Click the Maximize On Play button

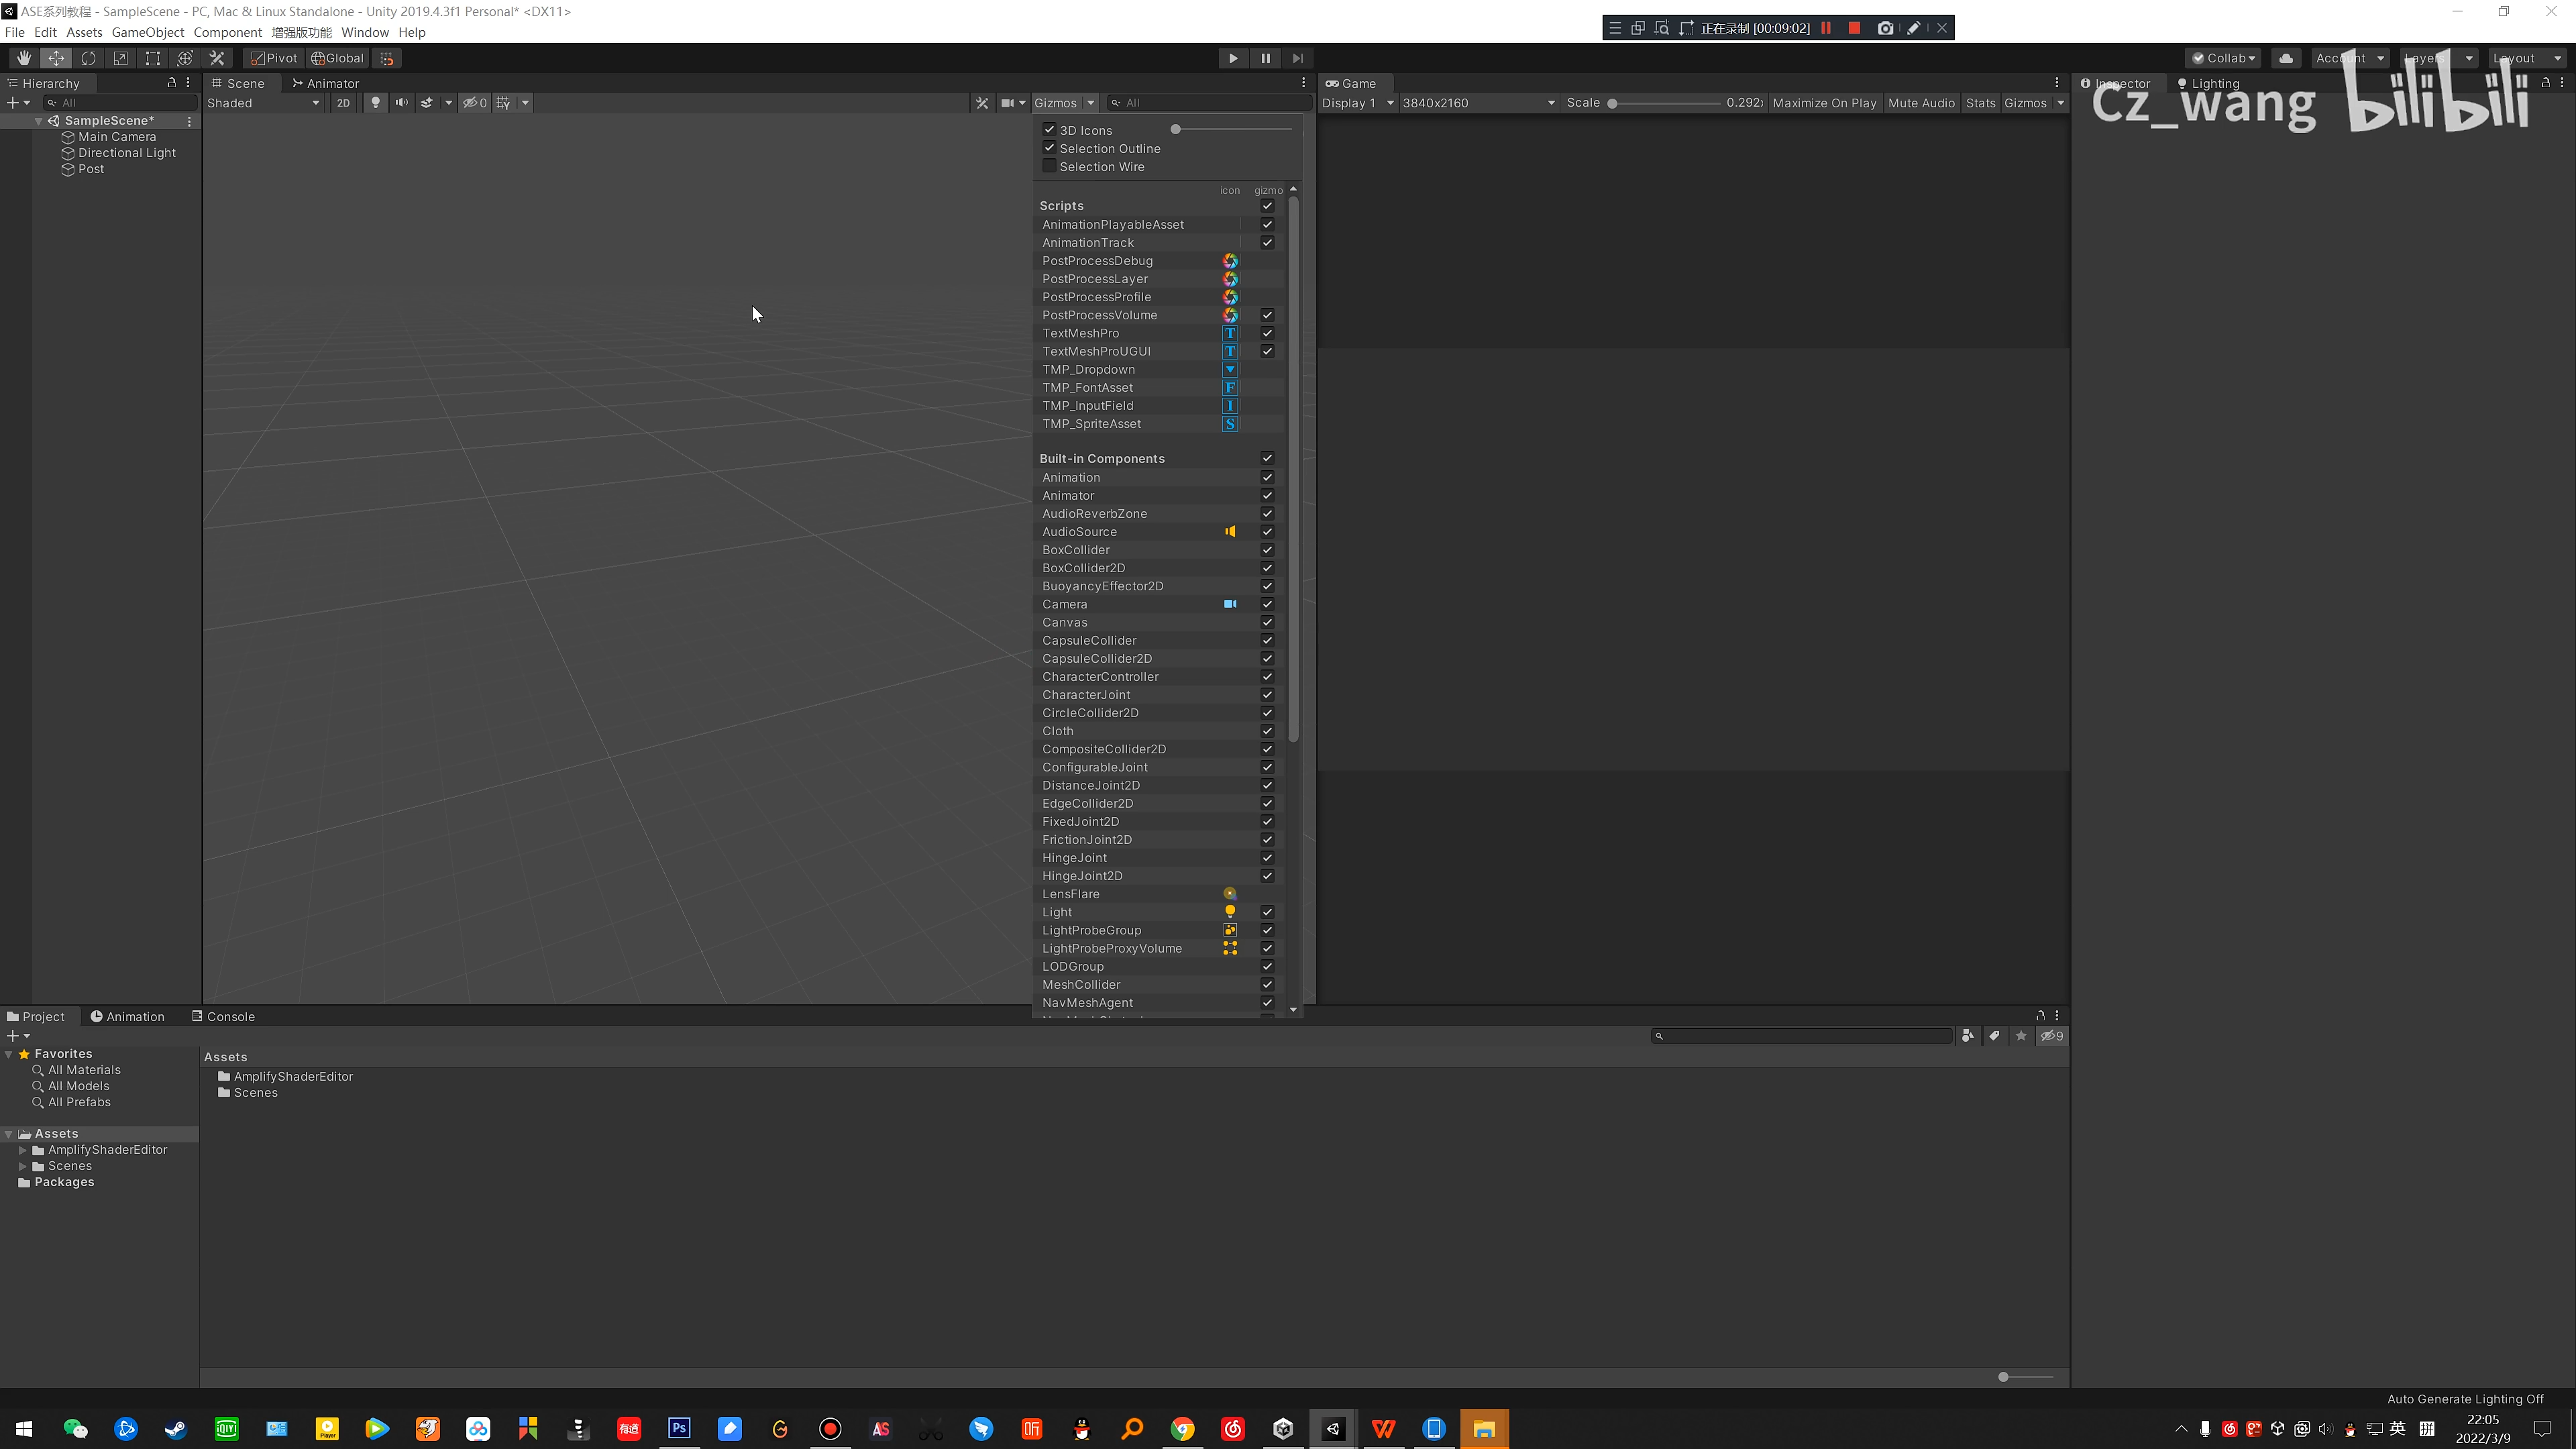click(1824, 103)
